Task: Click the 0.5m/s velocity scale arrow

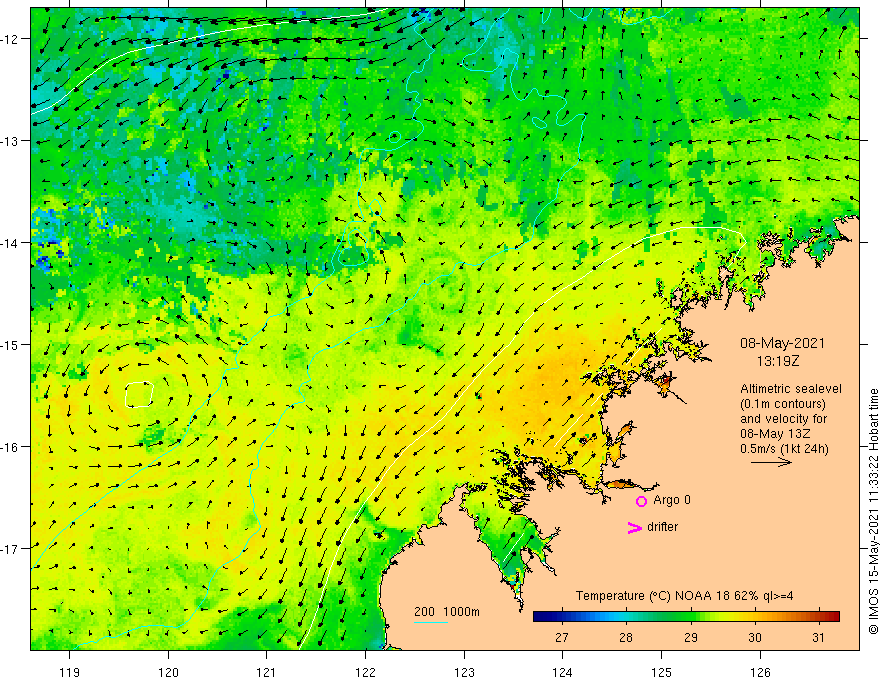Action: click(771, 462)
